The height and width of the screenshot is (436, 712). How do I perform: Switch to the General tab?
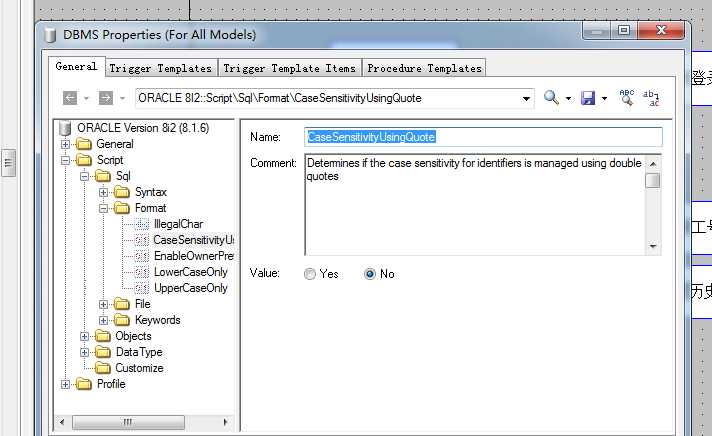76,67
